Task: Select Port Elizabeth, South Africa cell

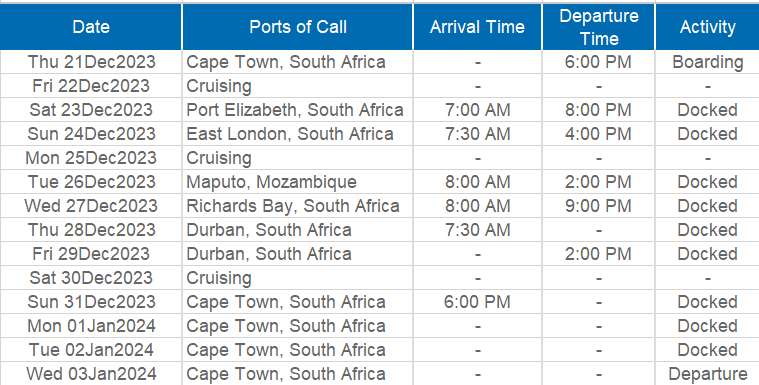Action: coord(298,110)
